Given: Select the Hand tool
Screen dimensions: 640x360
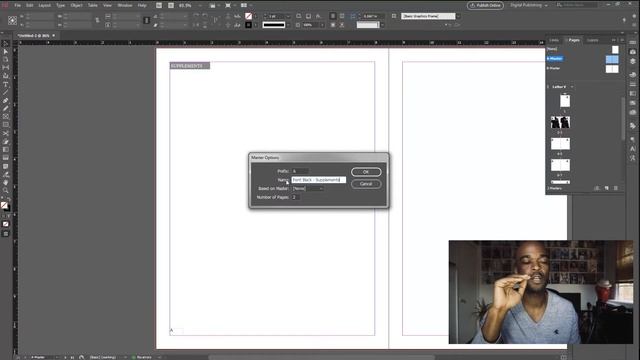Looking at the screenshot, I should 5,182.
